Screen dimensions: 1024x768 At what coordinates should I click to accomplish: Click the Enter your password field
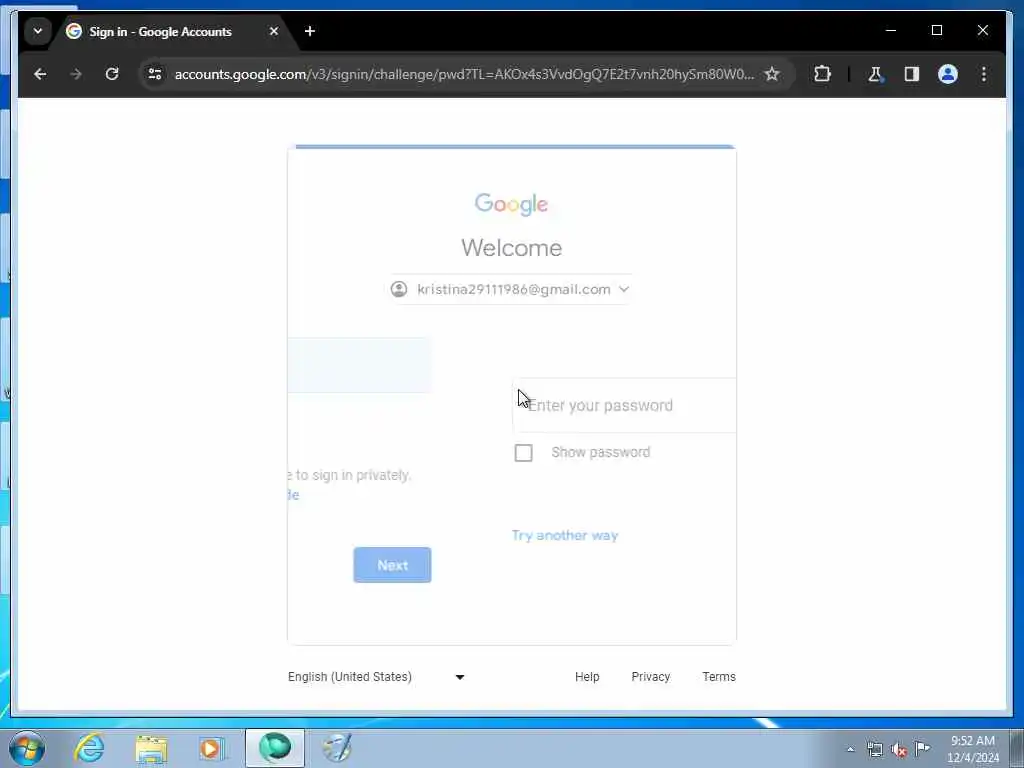coord(624,405)
